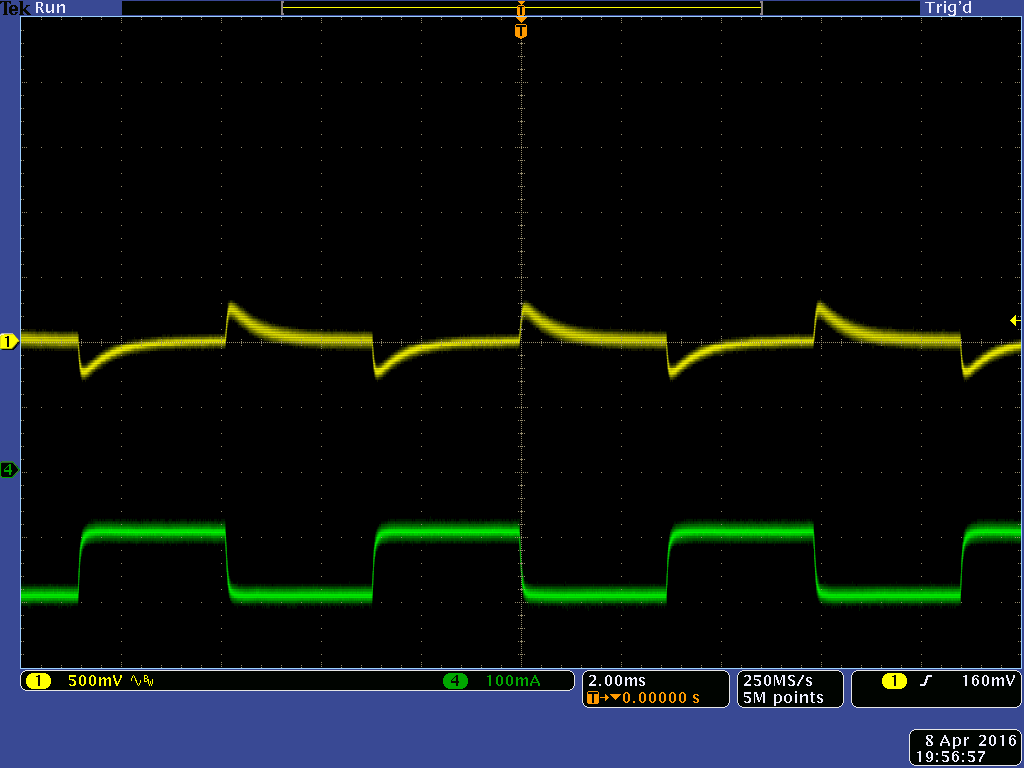This screenshot has height=768, width=1024.
Task: Click the rising edge trigger slope symbol
Action: (925, 681)
